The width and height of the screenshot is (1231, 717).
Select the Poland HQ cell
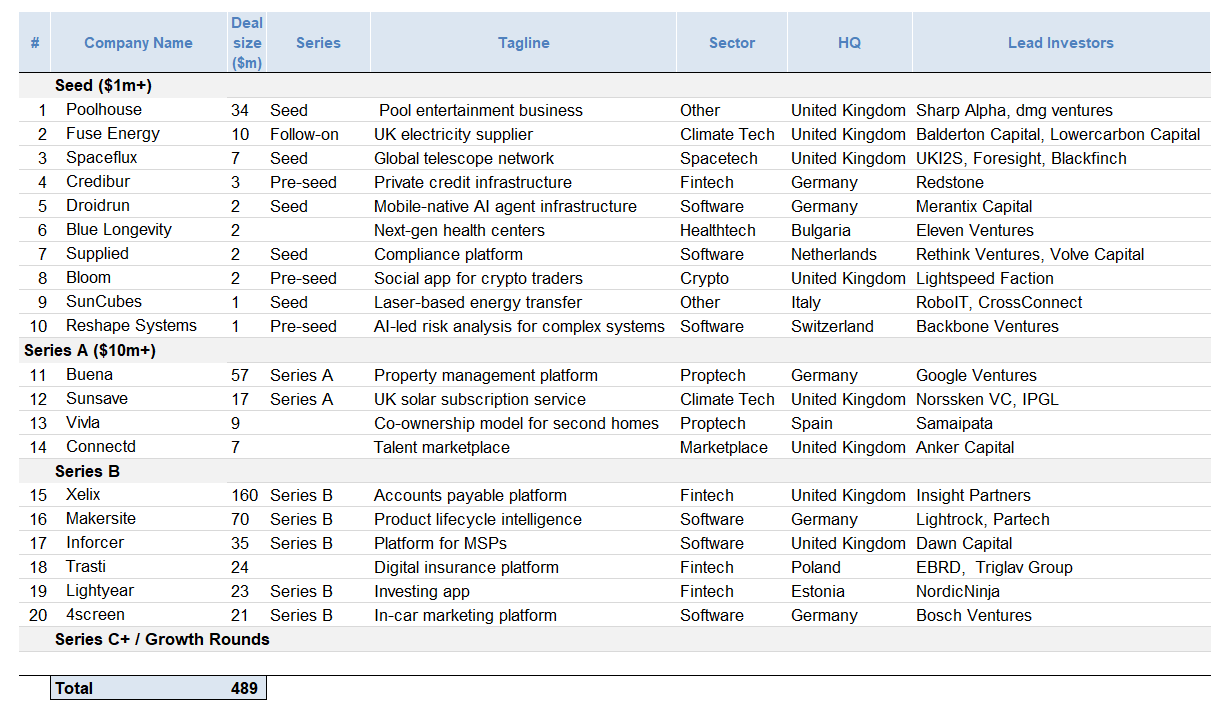pos(816,567)
